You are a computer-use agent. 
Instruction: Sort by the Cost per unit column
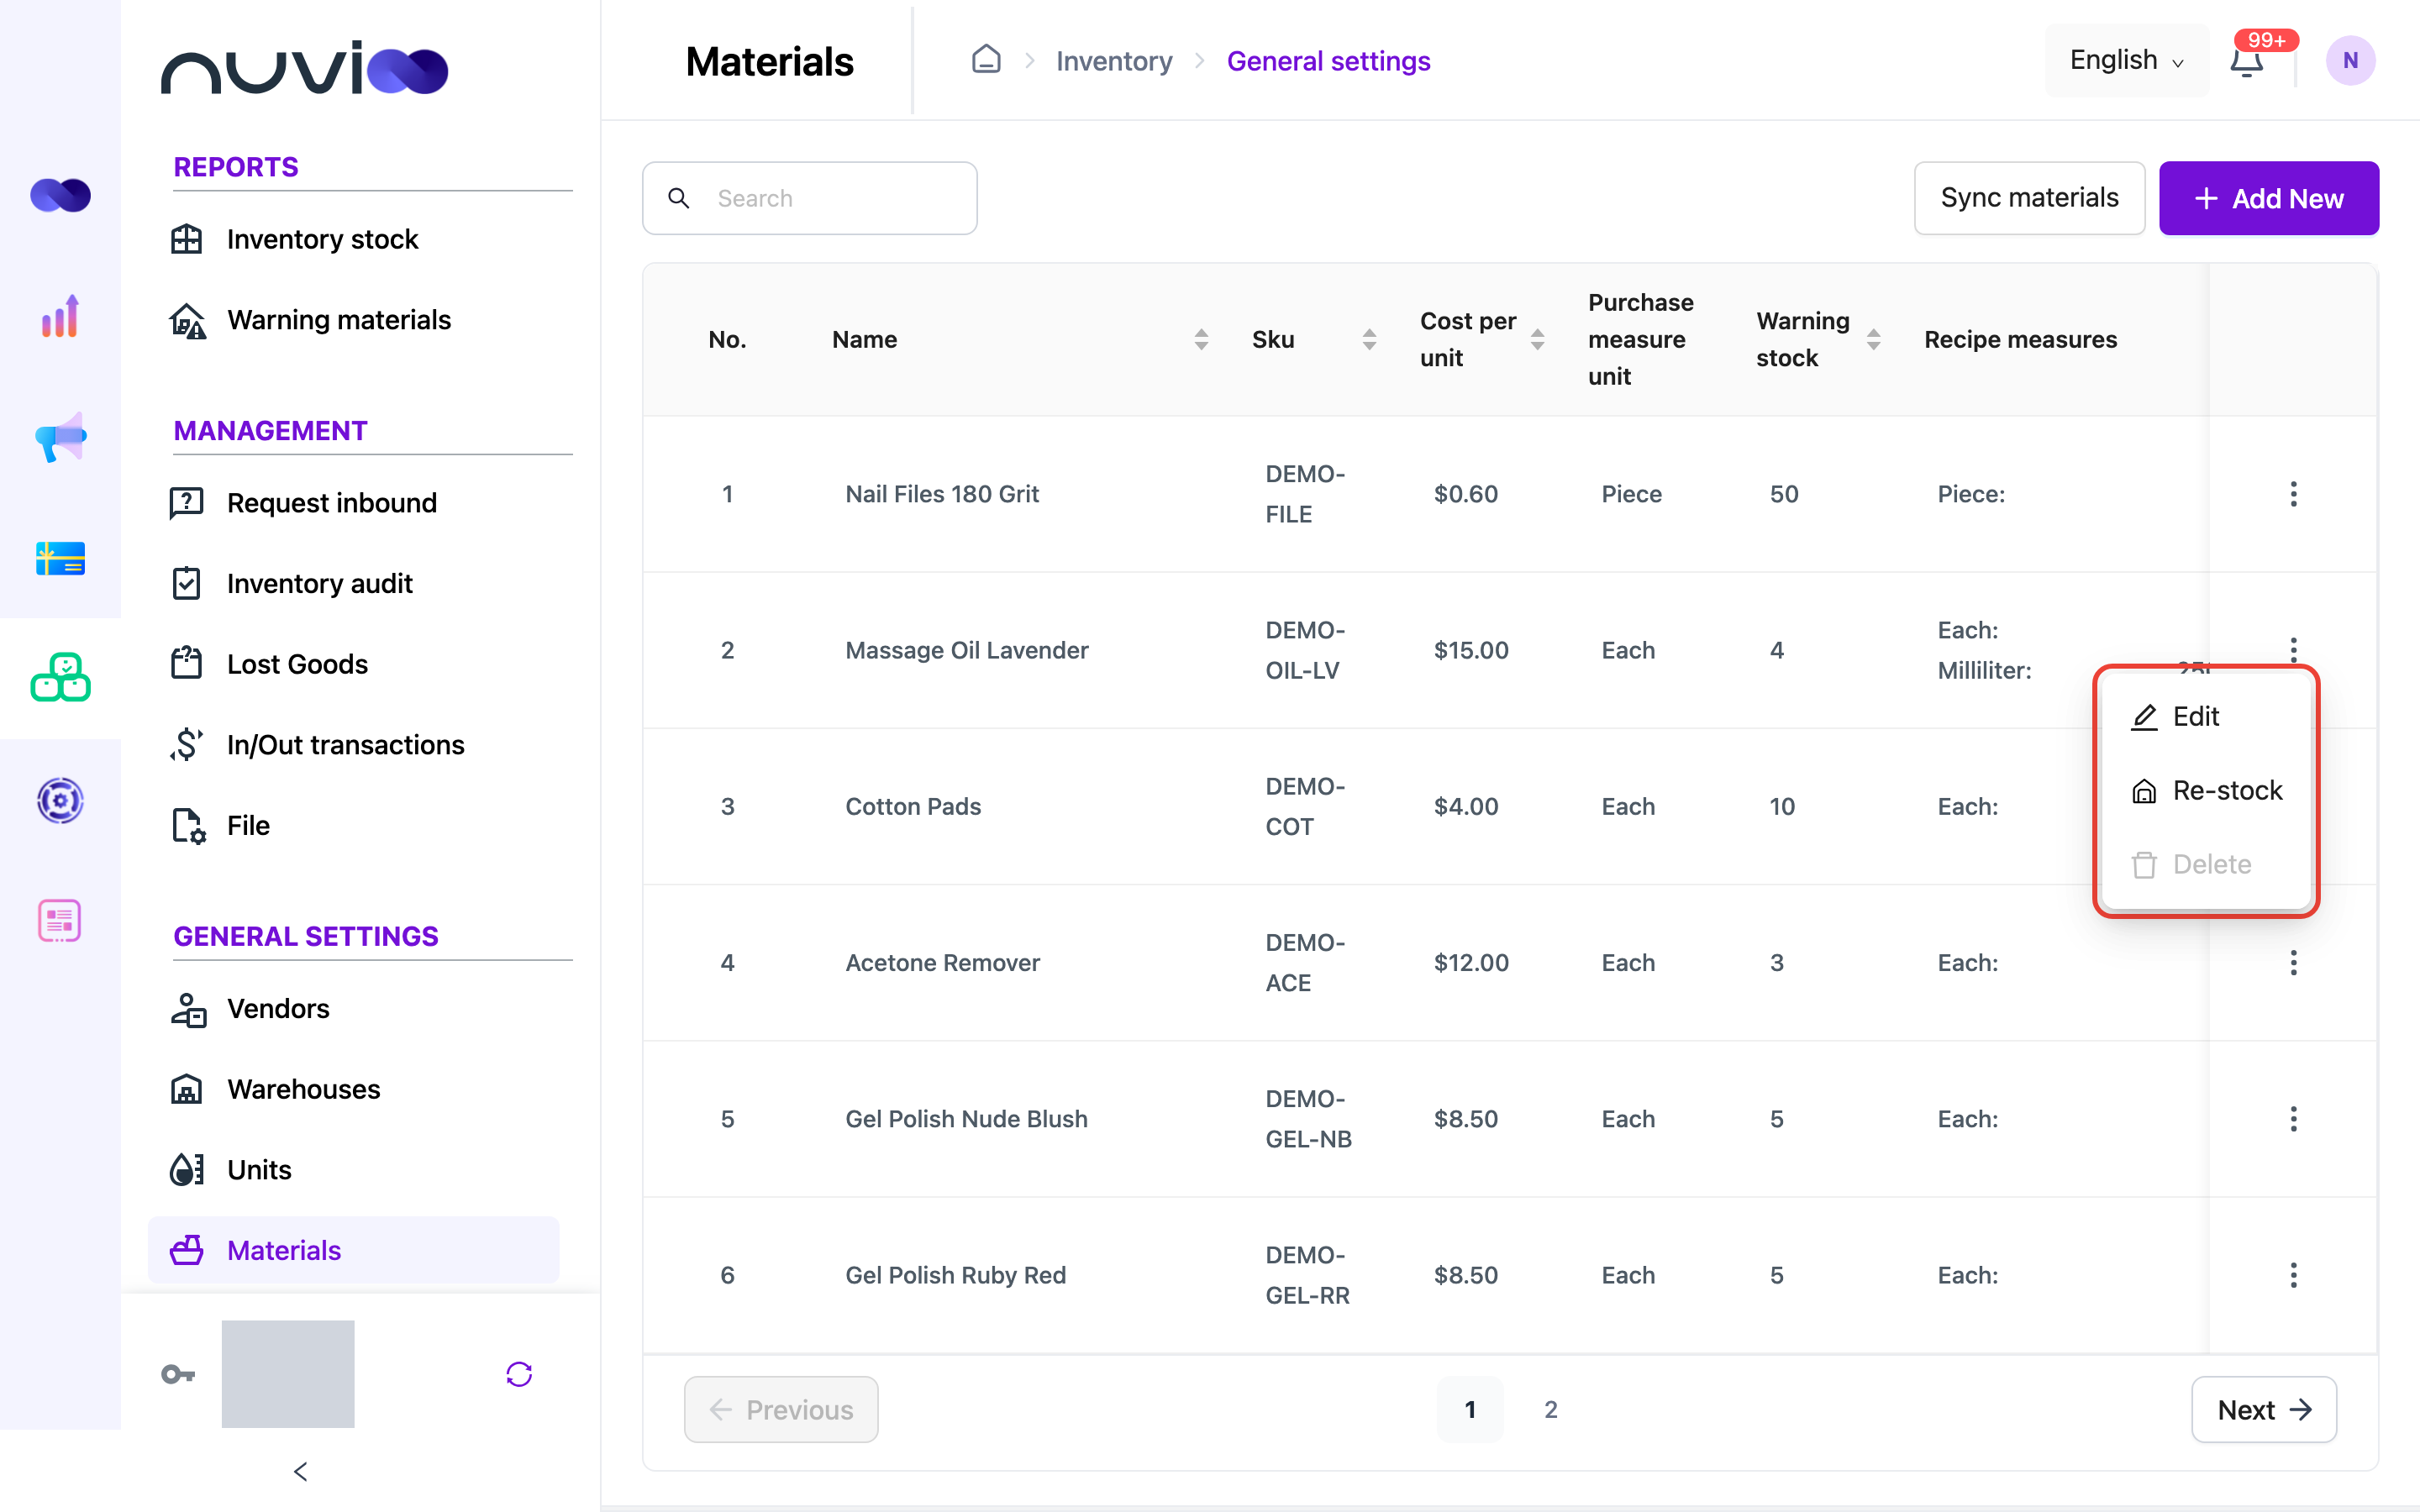1537,340
